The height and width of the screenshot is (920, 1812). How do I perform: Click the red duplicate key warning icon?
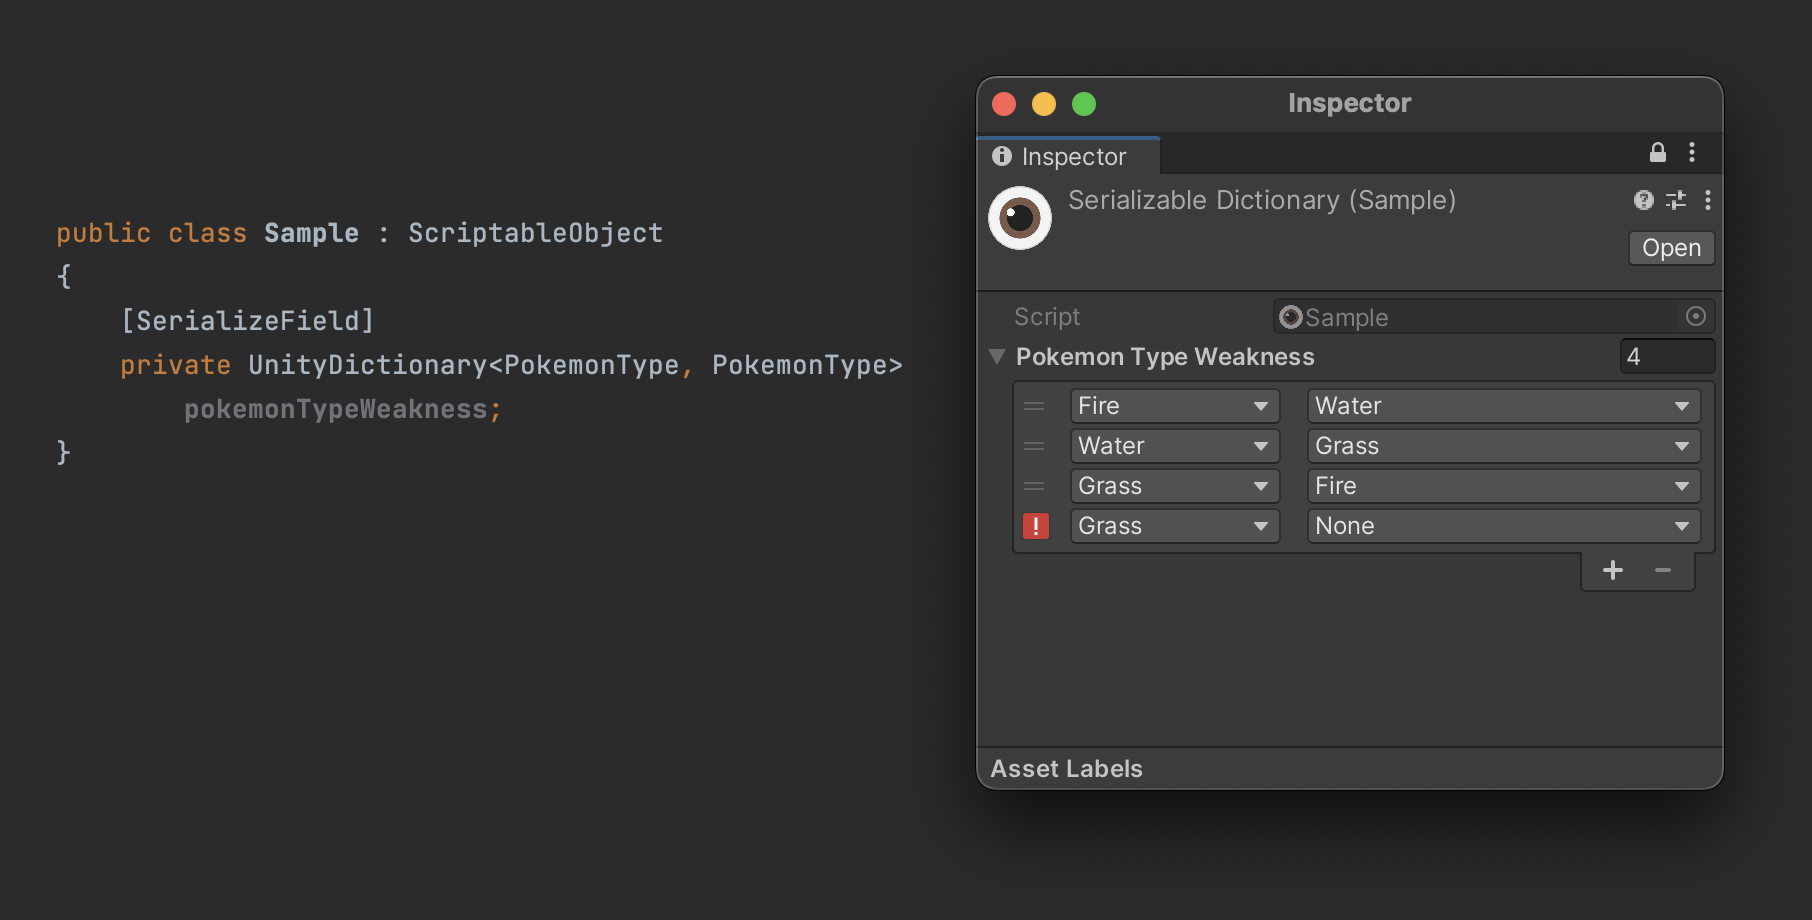[1036, 526]
